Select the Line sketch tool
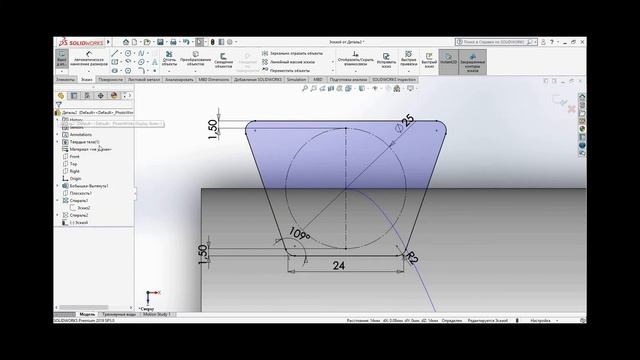 [x=115, y=53]
